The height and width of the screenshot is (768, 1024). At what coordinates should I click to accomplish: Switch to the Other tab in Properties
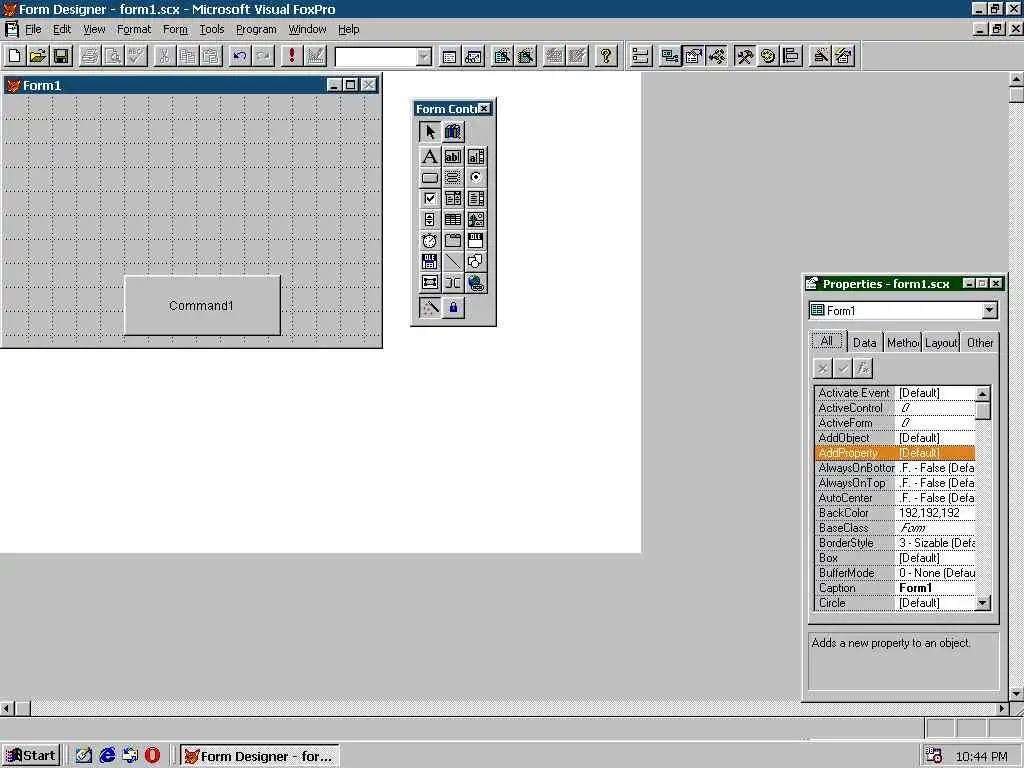979,343
